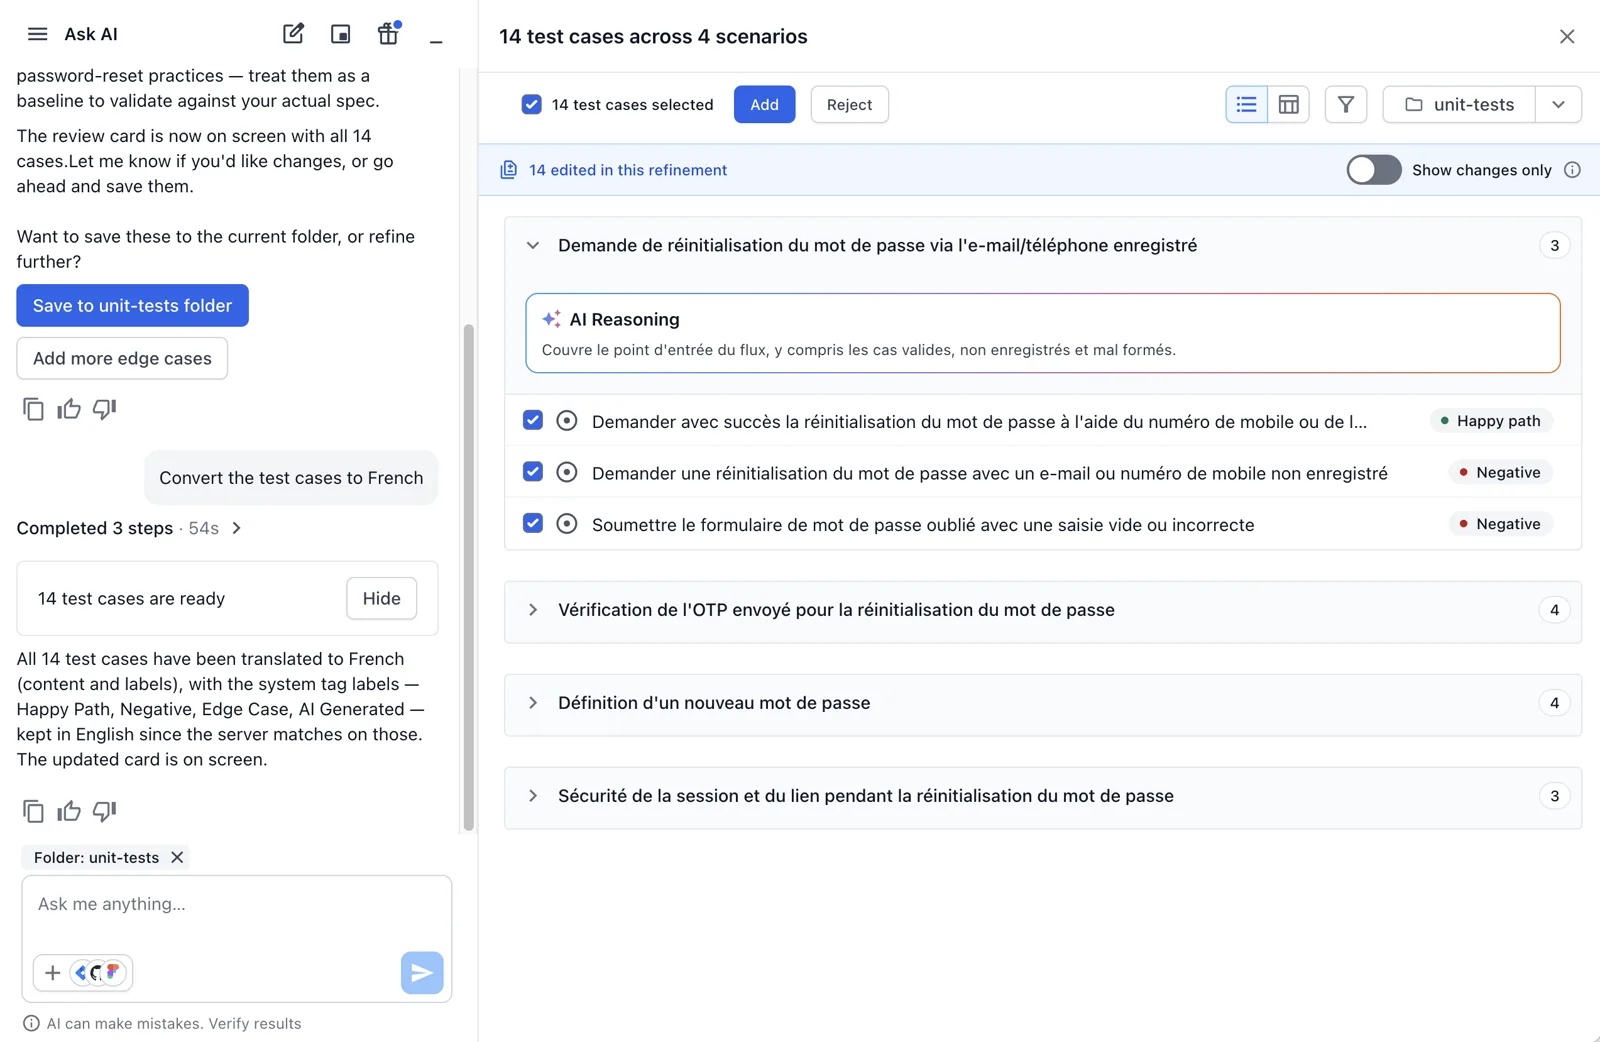Thumbs up the first AI response
The width and height of the screenshot is (1600, 1042).
pyautogui.click(x=69, y=409)
